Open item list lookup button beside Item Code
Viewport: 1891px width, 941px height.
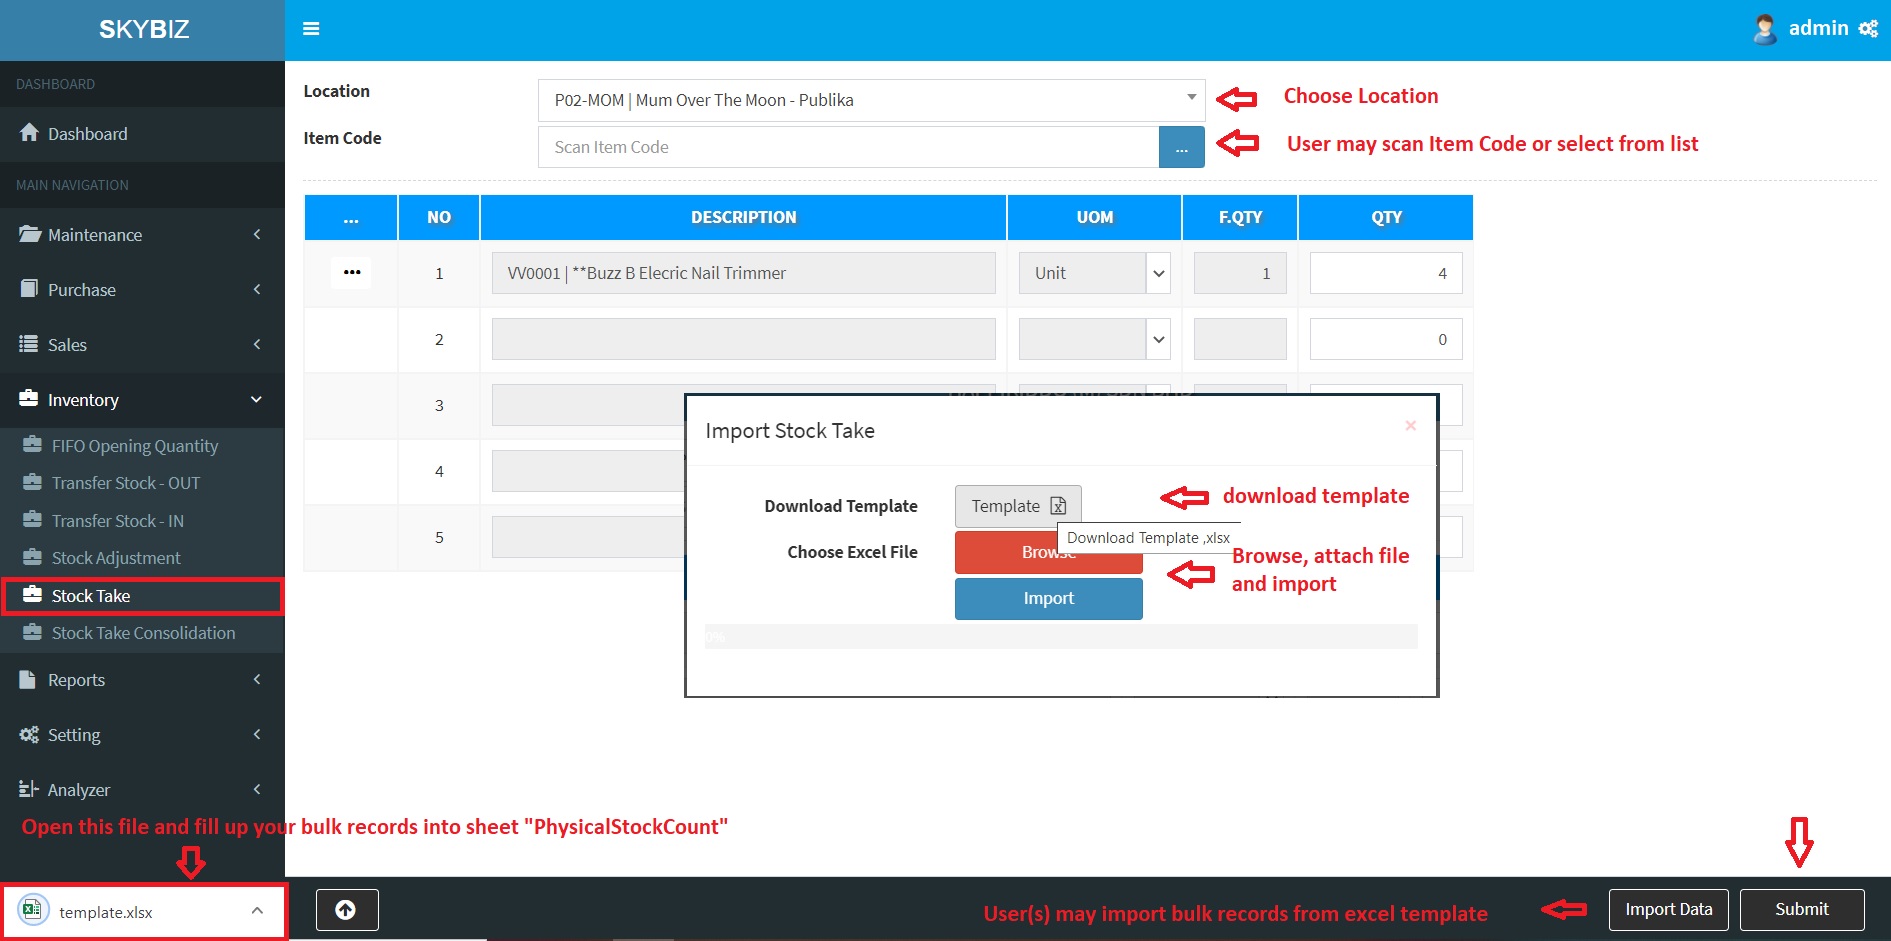tap(1181, 148)
